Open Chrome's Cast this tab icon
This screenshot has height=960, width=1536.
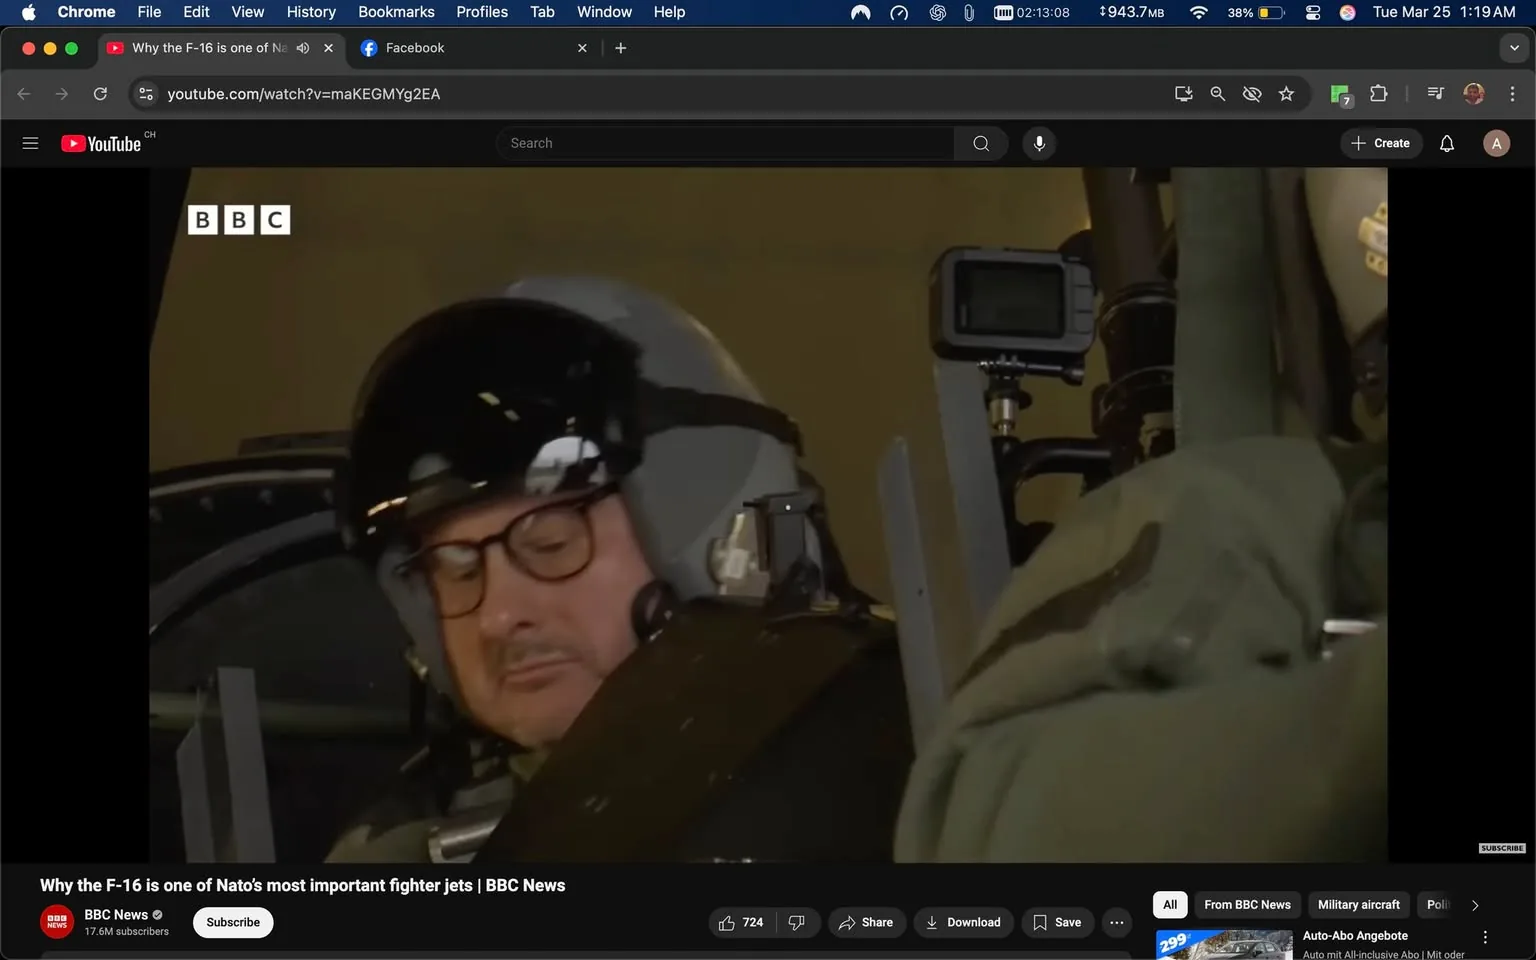click(1183, 93)
